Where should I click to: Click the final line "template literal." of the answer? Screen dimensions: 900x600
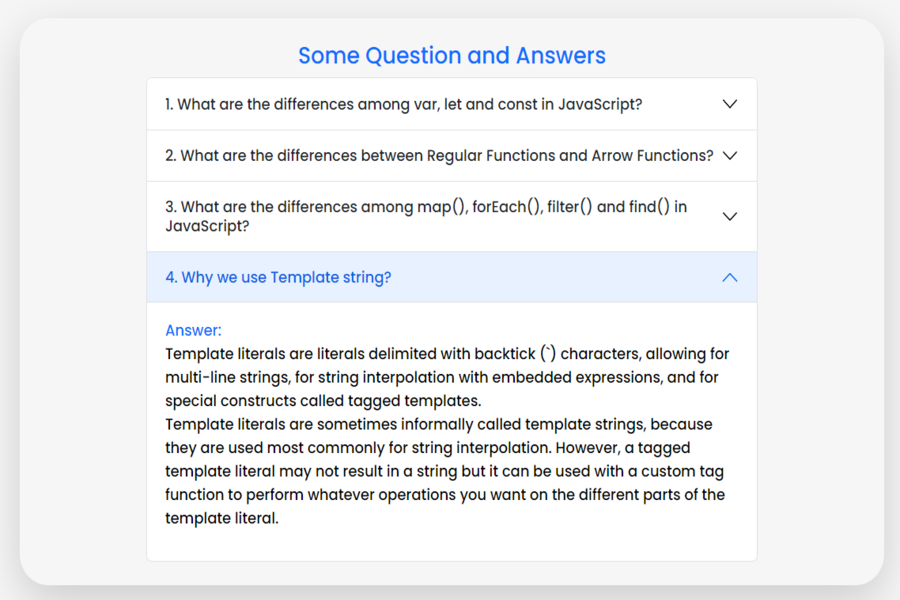point(221,518)
